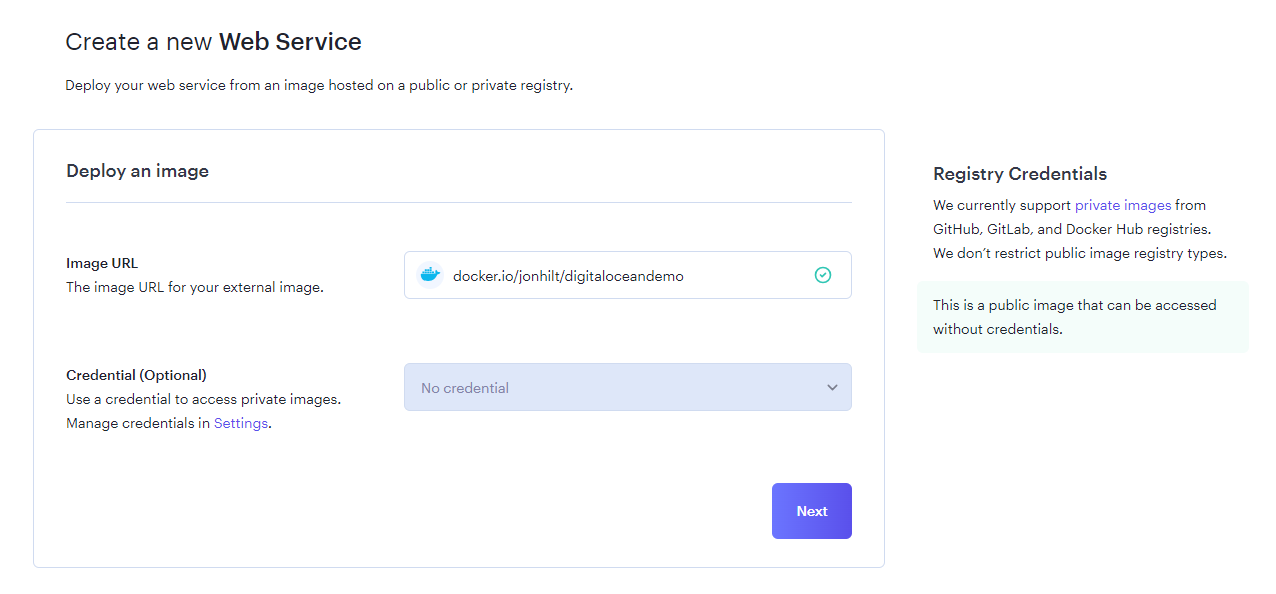1276x594 pixels.
Task: Open the No credential dropdown
Action: tap(628, 387)
